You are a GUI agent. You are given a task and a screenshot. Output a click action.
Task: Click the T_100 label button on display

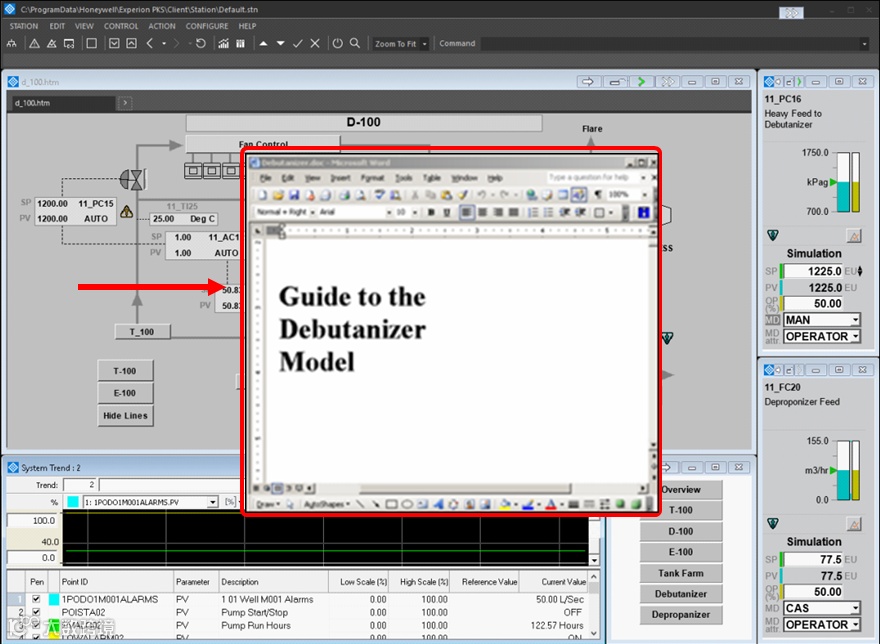pos(142,332)
